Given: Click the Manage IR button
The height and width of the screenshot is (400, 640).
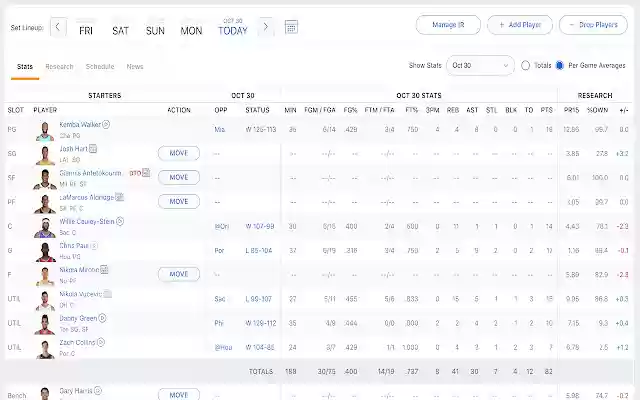Looking at the screenshot, I should coord(448,25).
